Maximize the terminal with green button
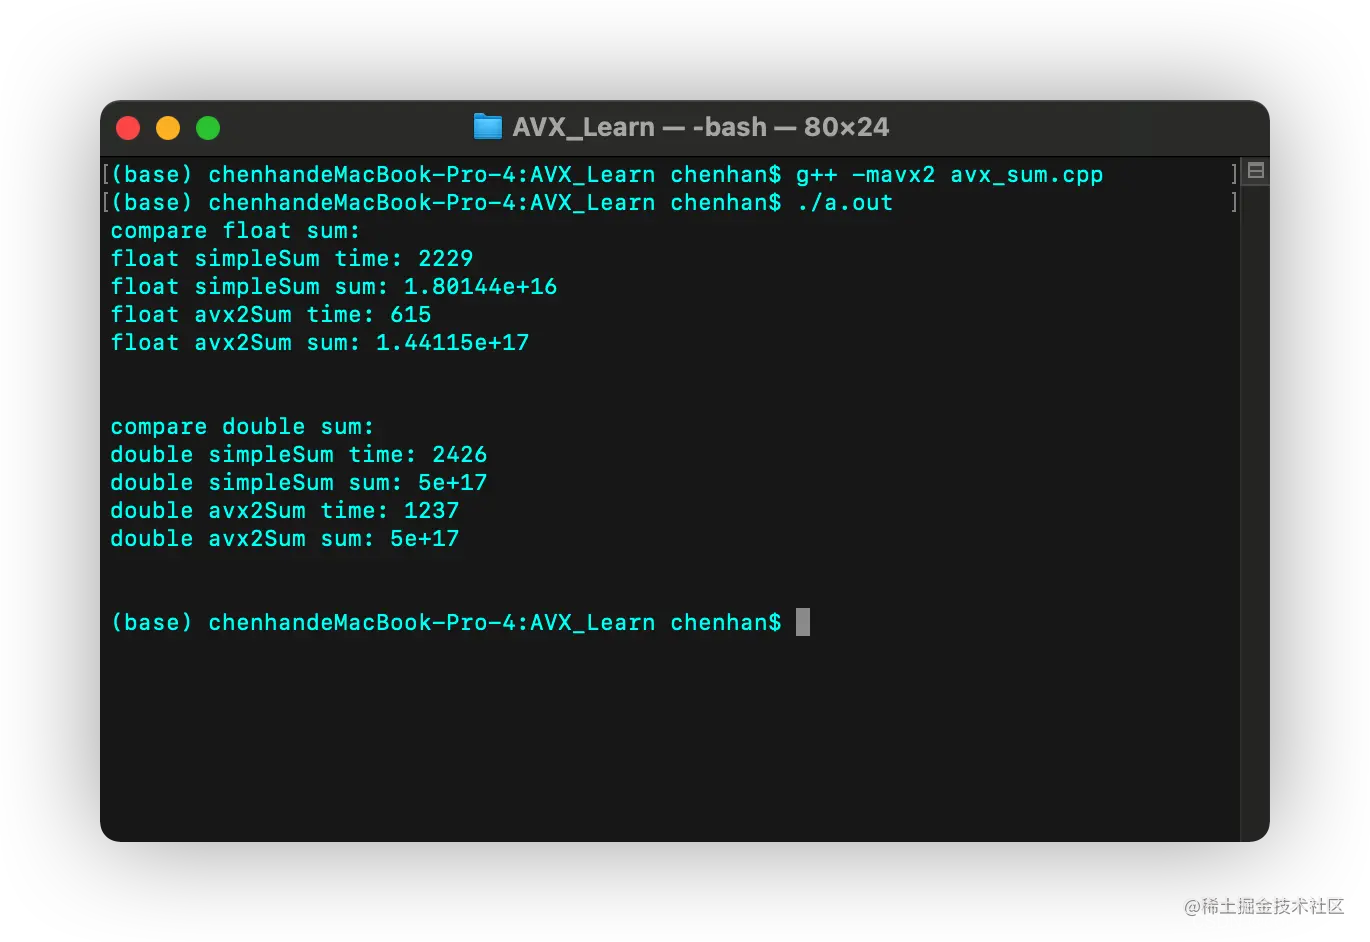 click(208, 128)
